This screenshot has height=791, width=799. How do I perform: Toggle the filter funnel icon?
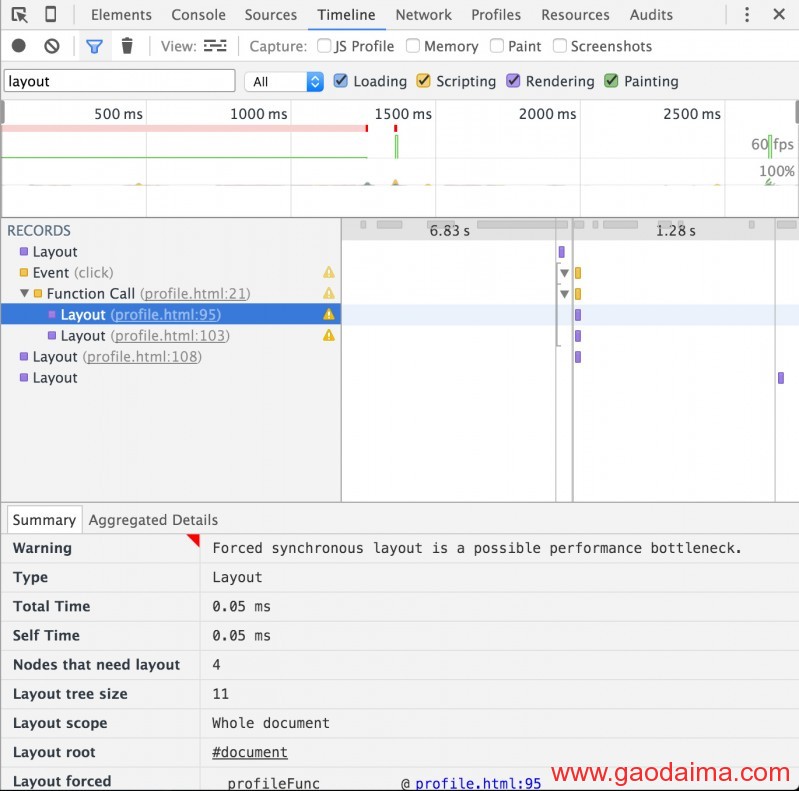[x=94, y=46]
